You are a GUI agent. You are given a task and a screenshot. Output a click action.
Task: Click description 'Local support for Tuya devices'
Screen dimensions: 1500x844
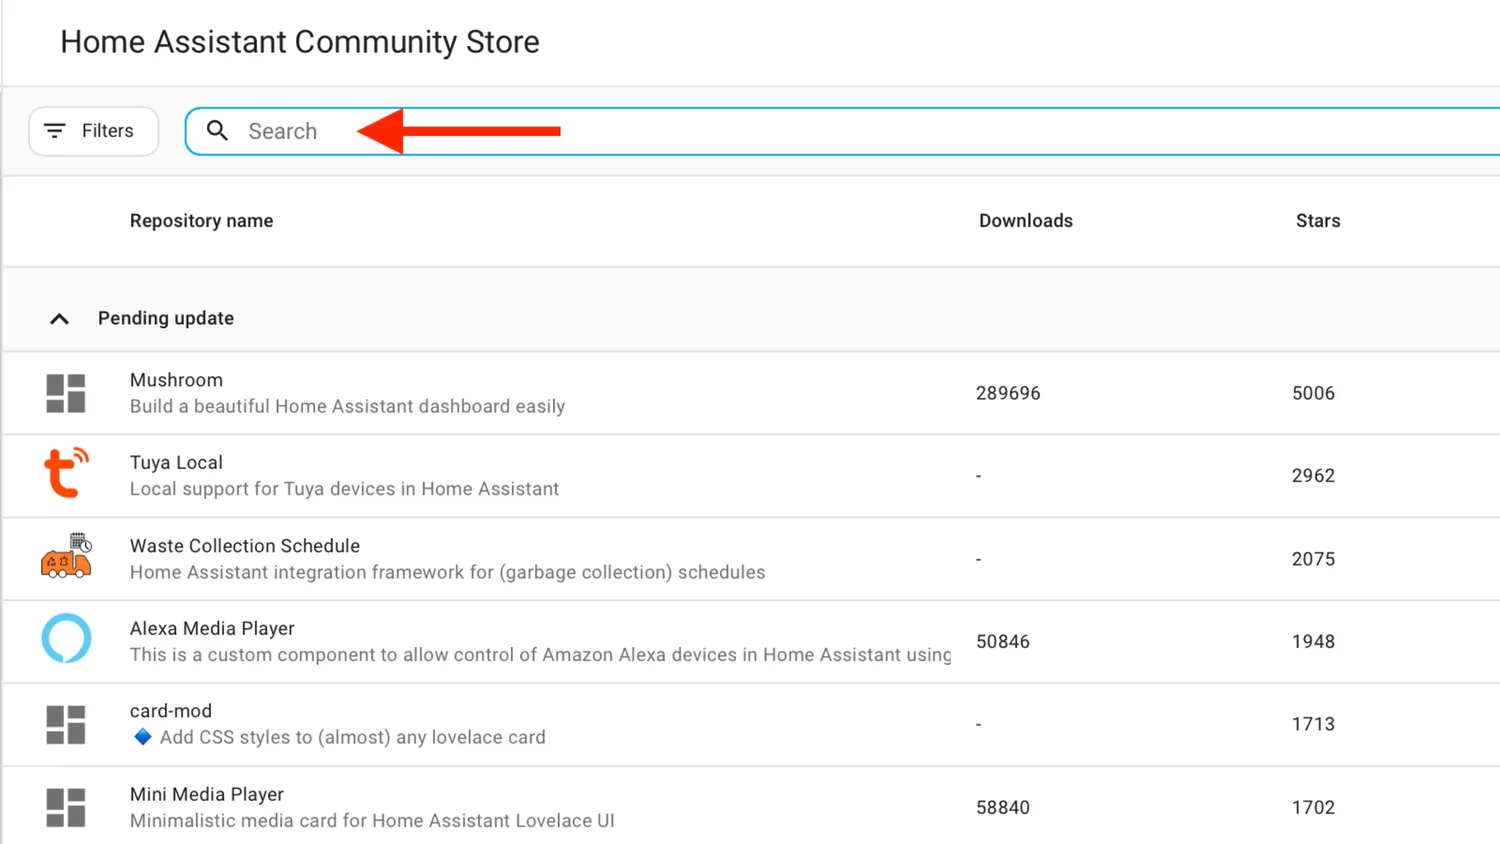(344, 489)
